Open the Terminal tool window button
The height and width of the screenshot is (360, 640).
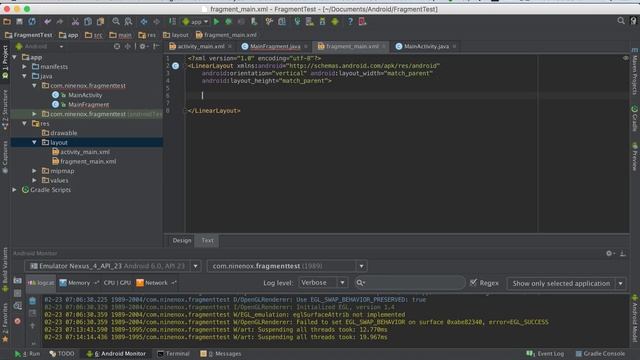point(173,354)
